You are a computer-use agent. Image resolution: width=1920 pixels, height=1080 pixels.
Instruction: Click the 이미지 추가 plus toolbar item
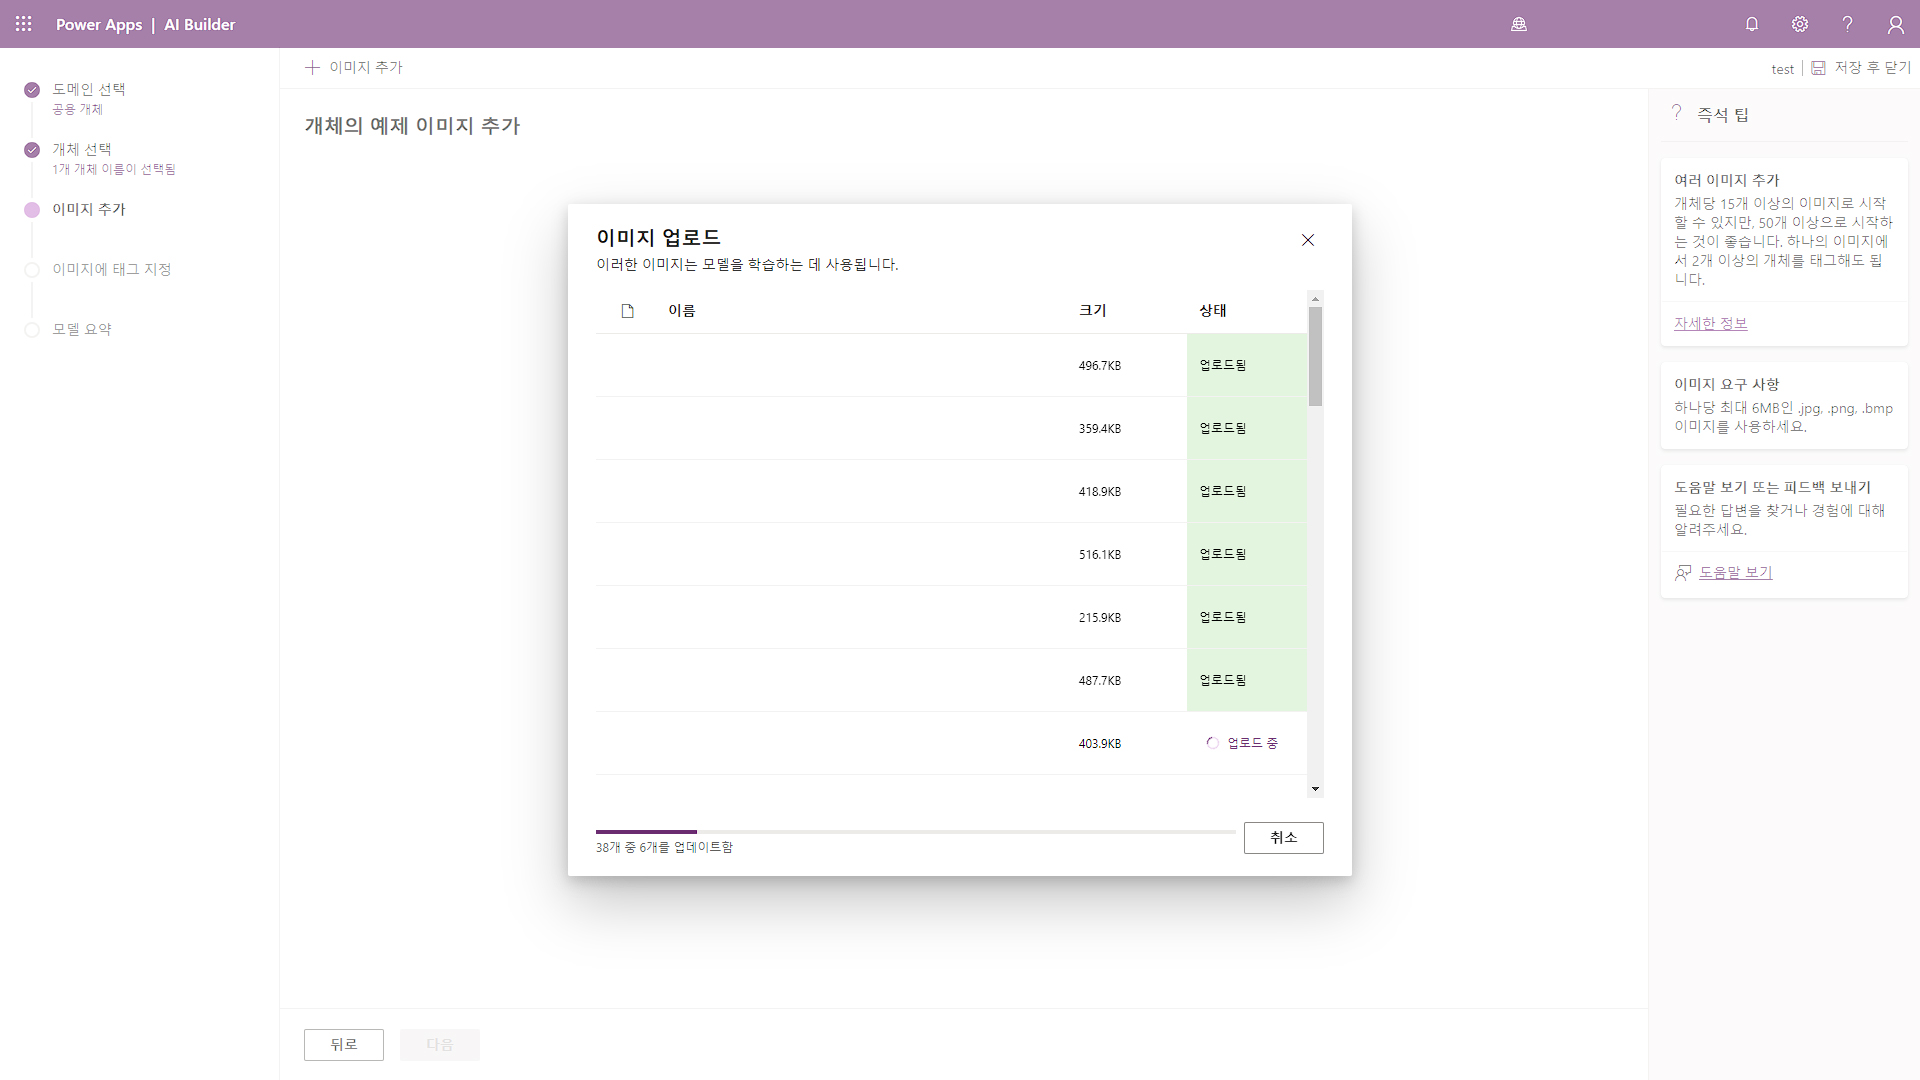(354, 67)
